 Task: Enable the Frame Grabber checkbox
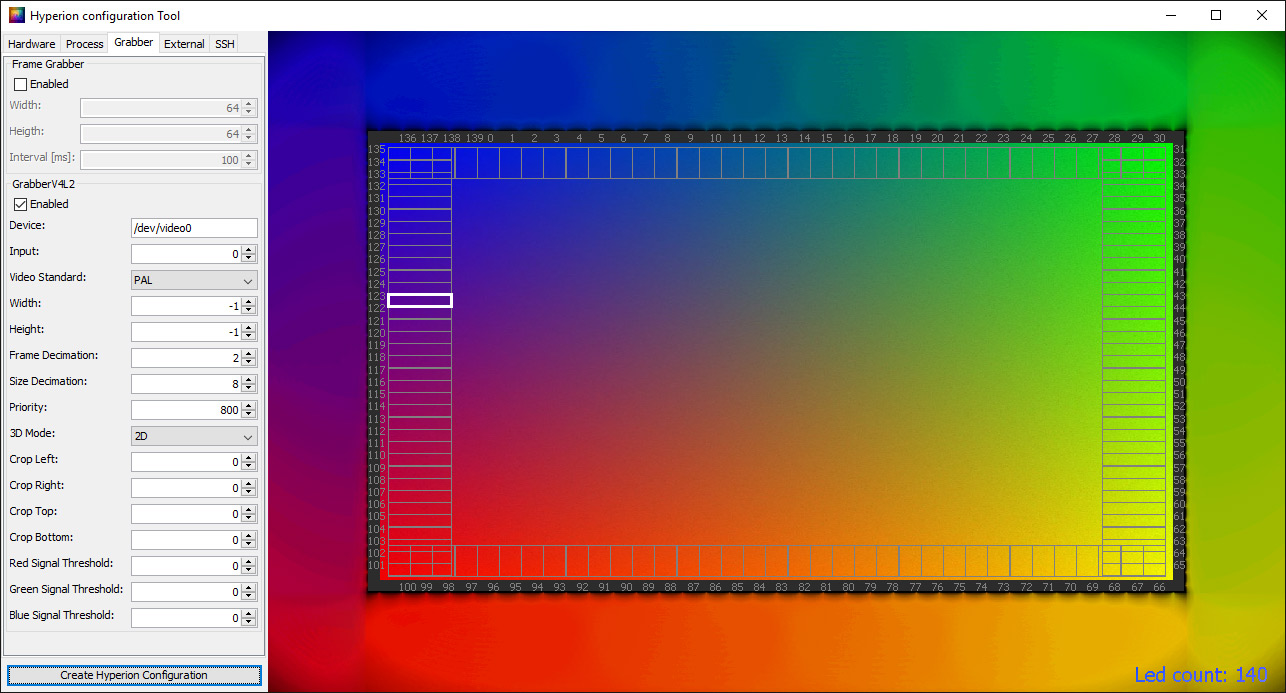click(21, 85)
